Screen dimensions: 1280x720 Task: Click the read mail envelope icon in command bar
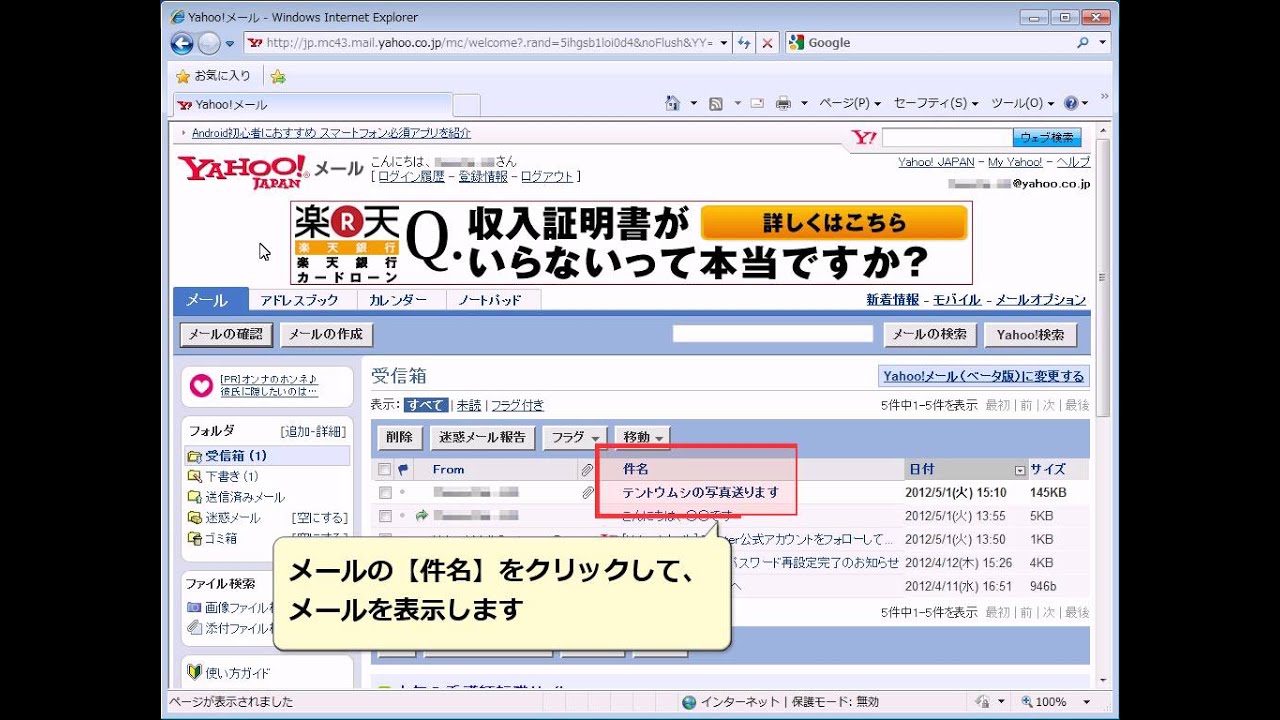coord(757,103)
